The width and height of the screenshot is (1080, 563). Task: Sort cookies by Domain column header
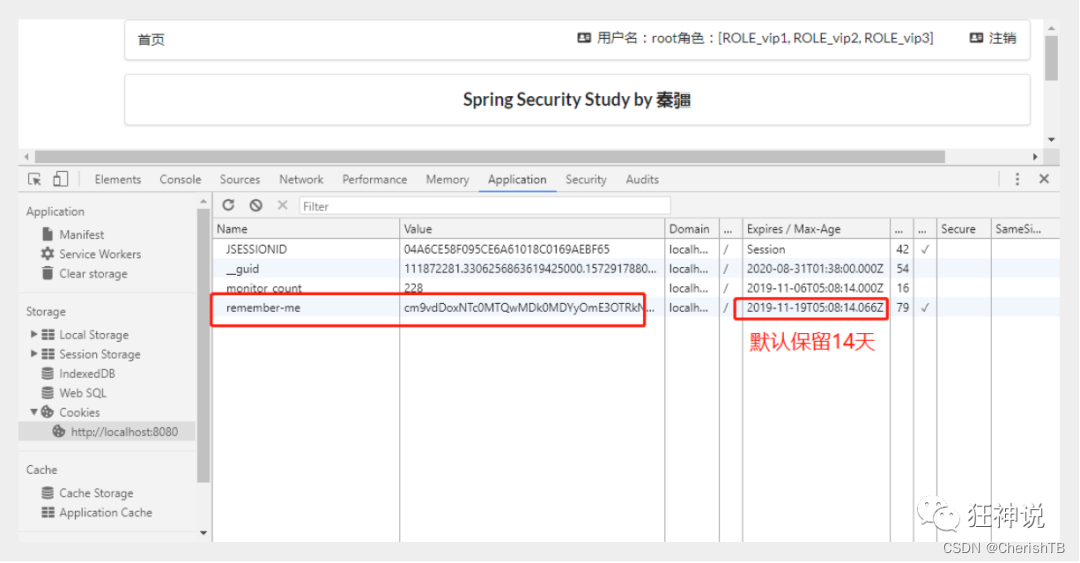pos(692,229)
